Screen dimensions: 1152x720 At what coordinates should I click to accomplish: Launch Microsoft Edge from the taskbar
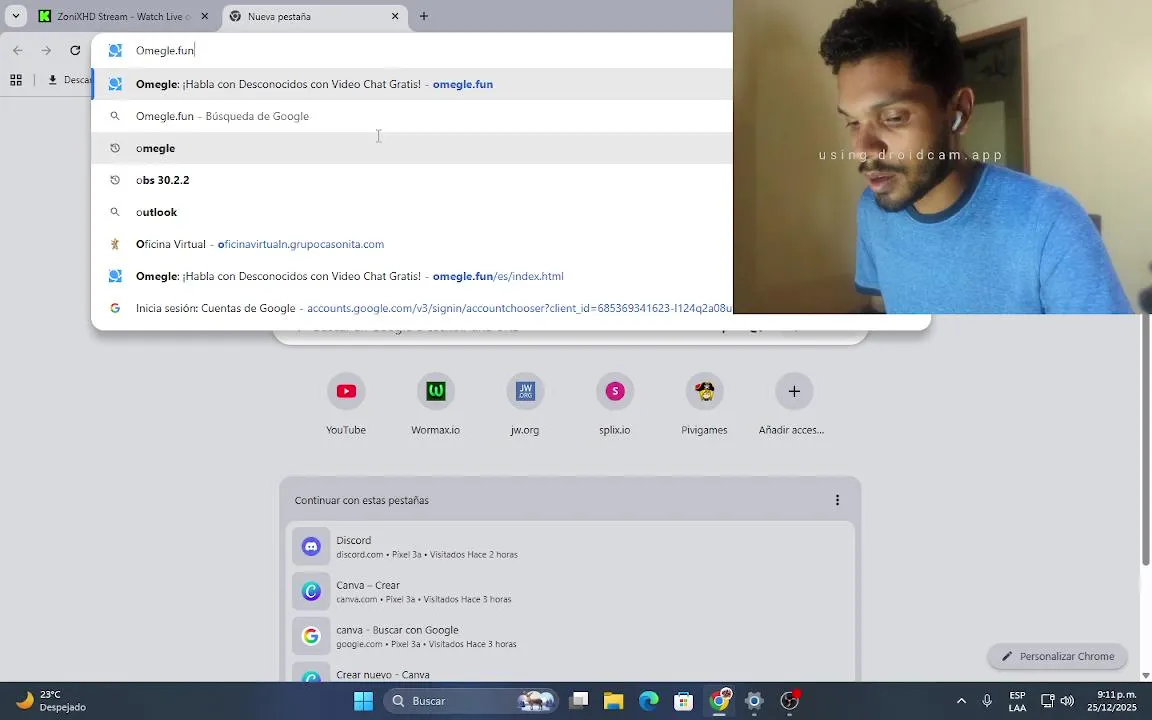[649, 701]
